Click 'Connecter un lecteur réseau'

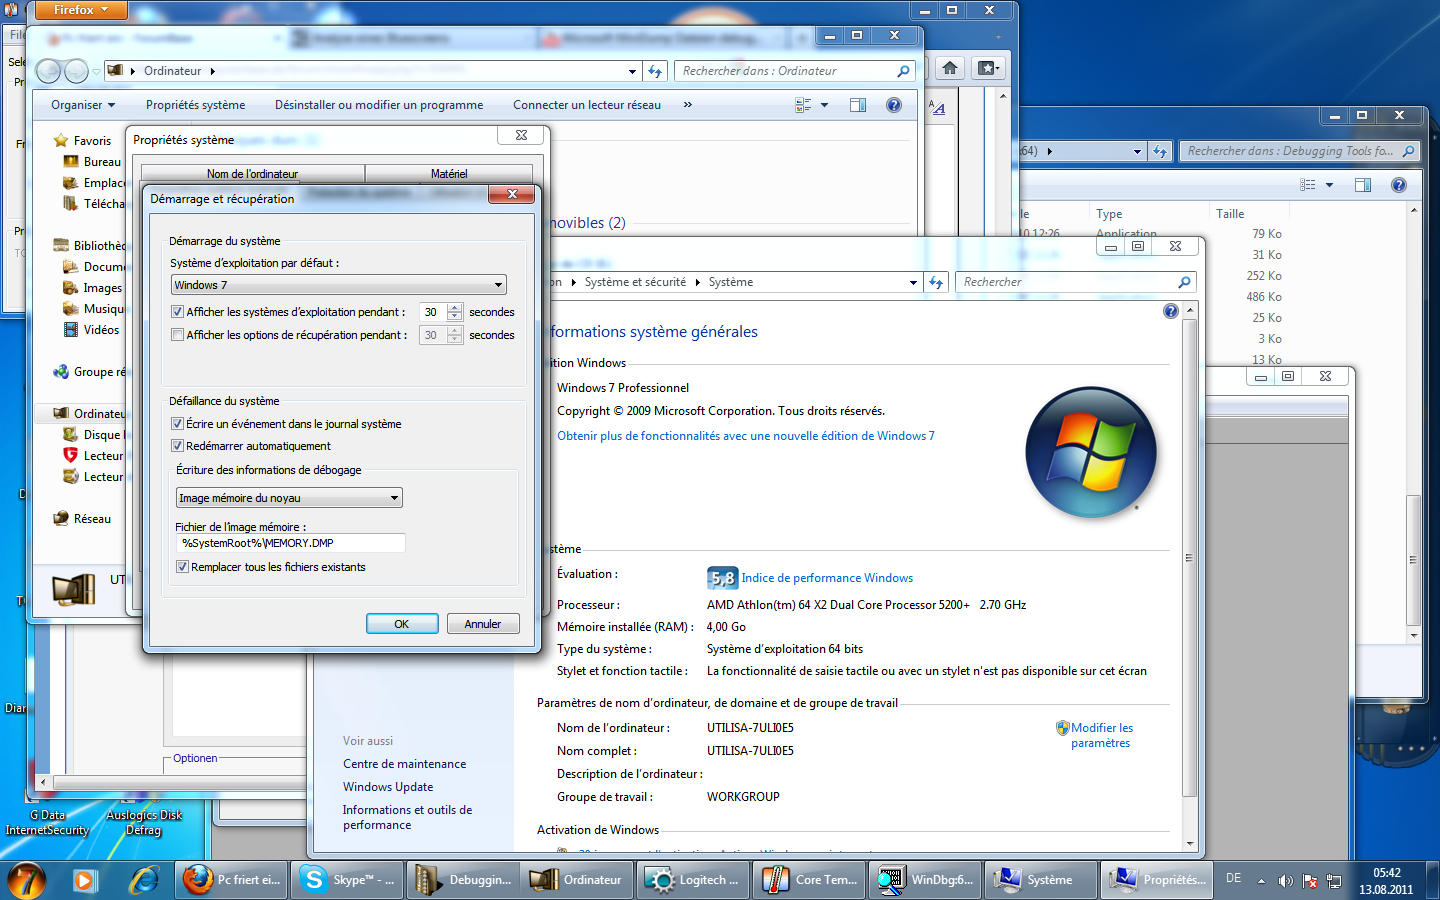pos(587,105)
